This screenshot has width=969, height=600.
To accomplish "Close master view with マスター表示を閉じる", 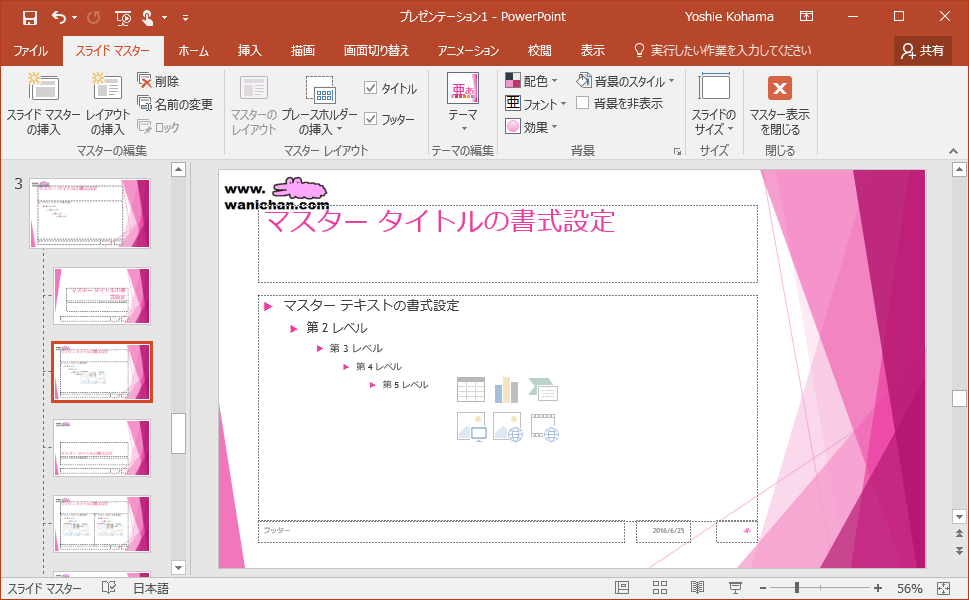I will (x=779, y=105).
